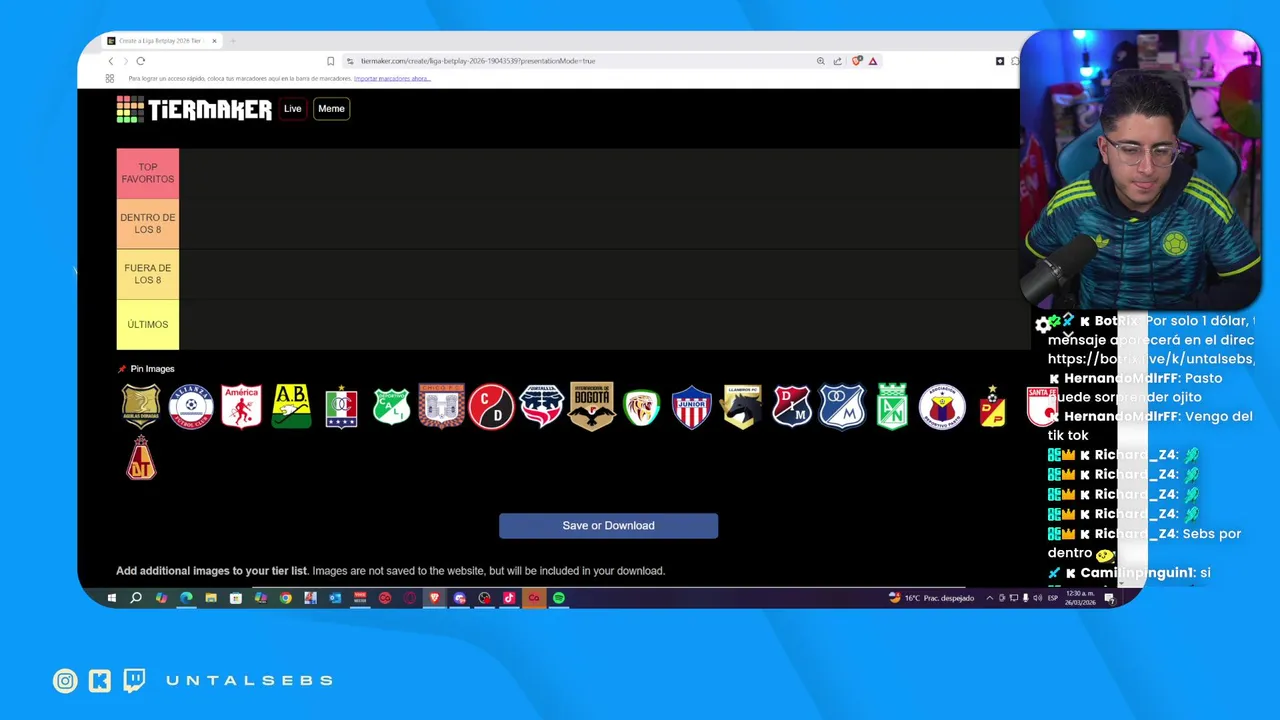Image resolution: width=1280 pixels, height=720 pixels.
Task: Pick the Deportes Tolima crest
Action: click(141, 457)
